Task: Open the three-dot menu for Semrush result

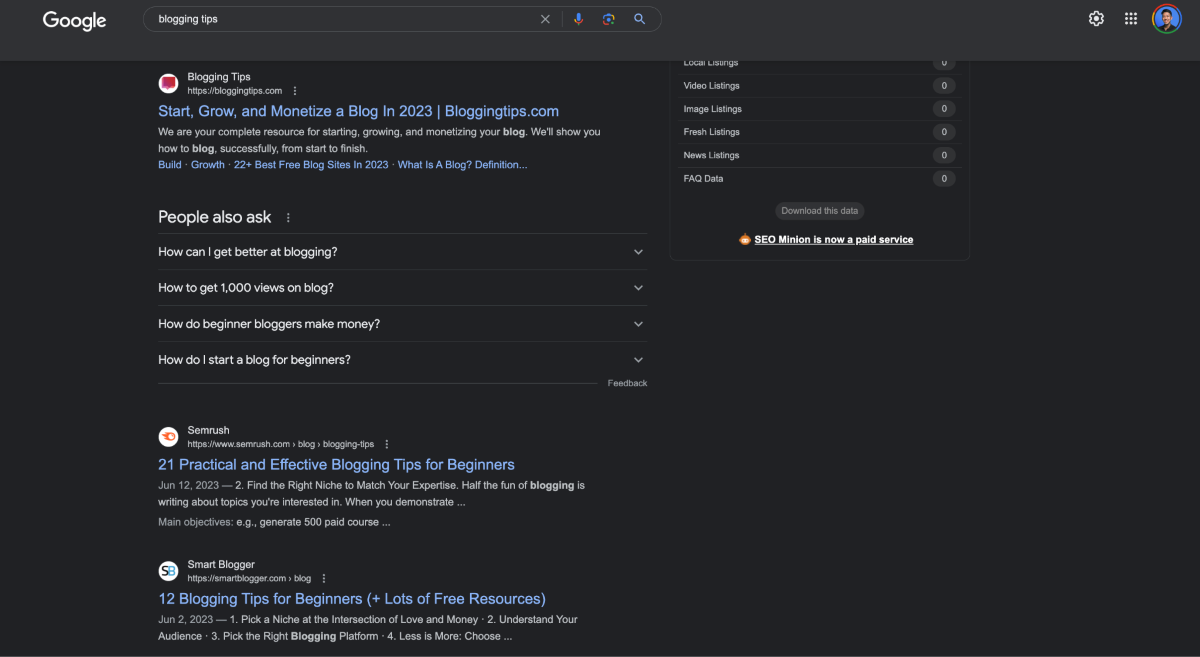Action: click(387, 445)
